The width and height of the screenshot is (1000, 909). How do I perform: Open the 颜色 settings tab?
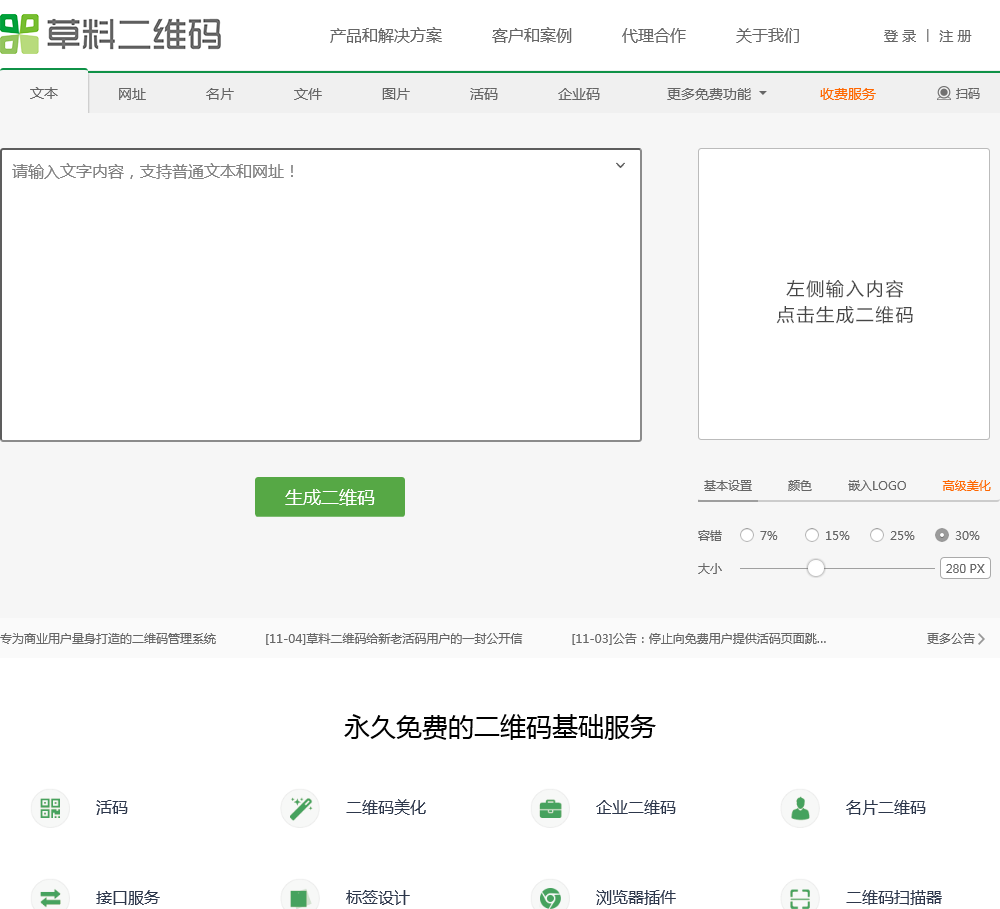(799, 486)
